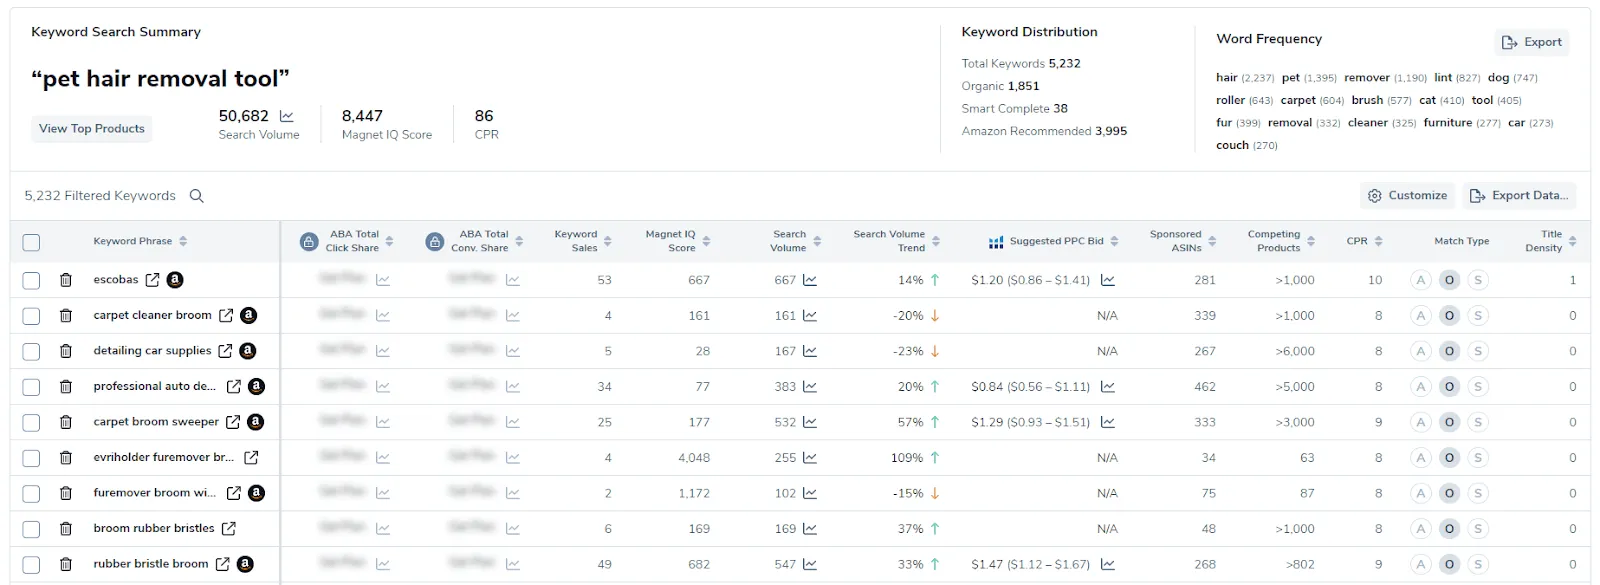The width and height of the screenshot is (1600, 585).
Task: Sort by Suggested PPC Bid
Action: (1114, 241)
